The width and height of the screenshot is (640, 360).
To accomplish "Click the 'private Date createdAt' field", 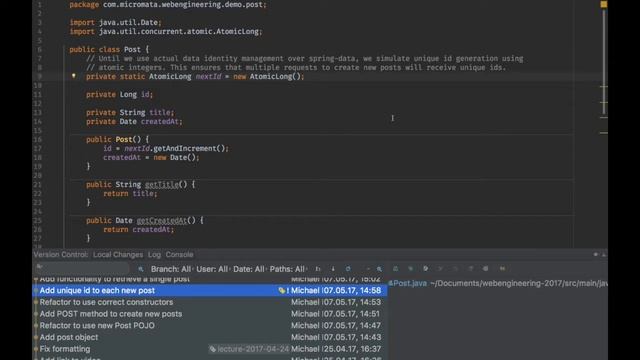I will (x=134, y=122).
